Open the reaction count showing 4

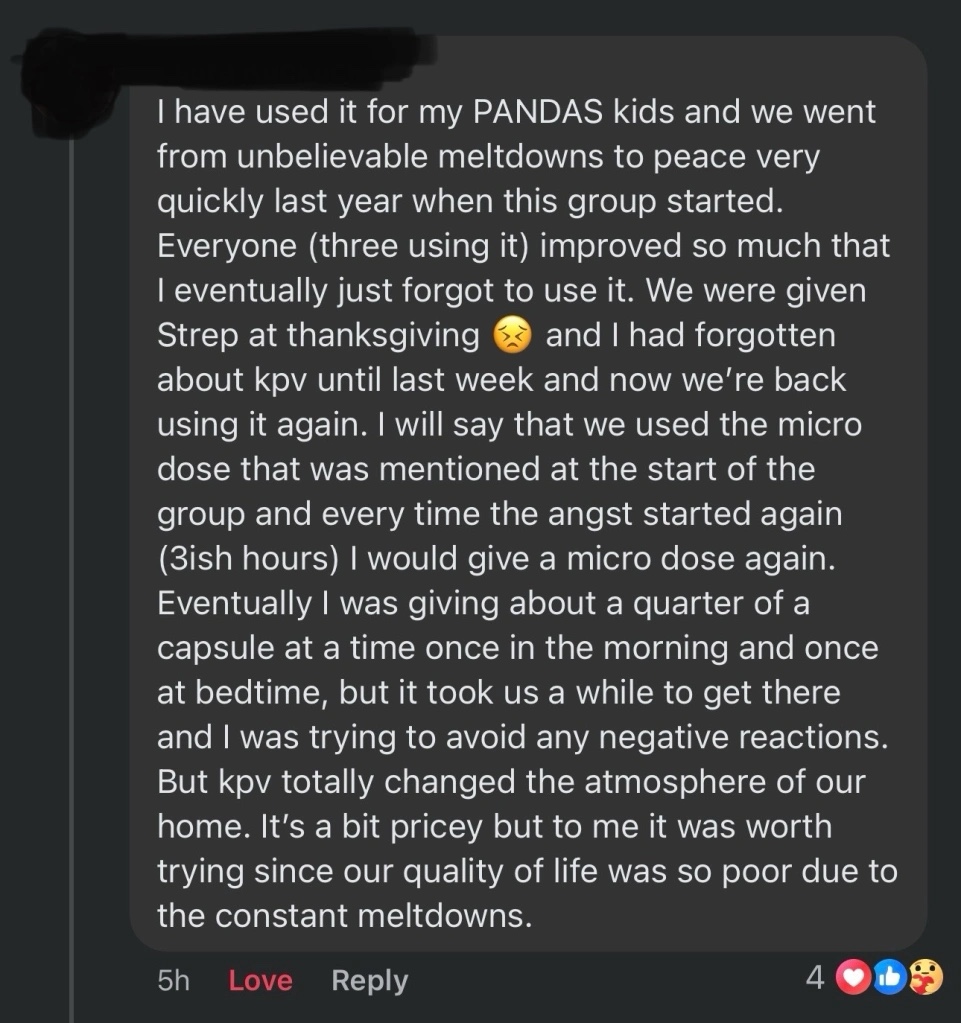pos(815,981)
